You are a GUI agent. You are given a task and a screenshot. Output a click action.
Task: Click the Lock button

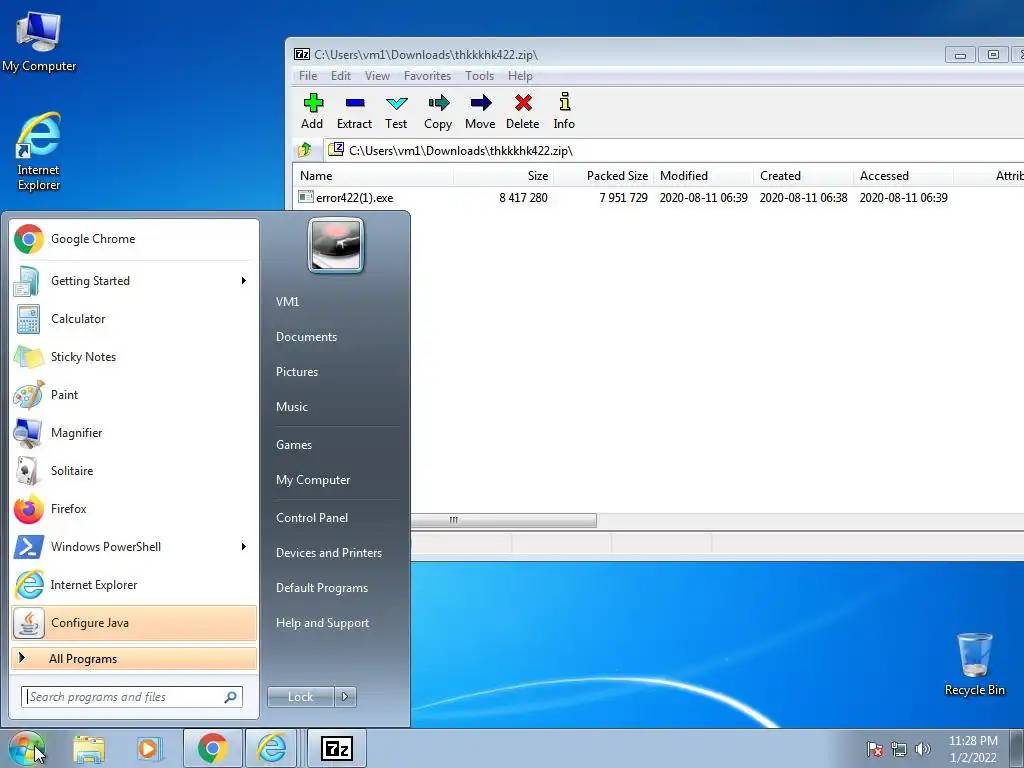(301, 697)
